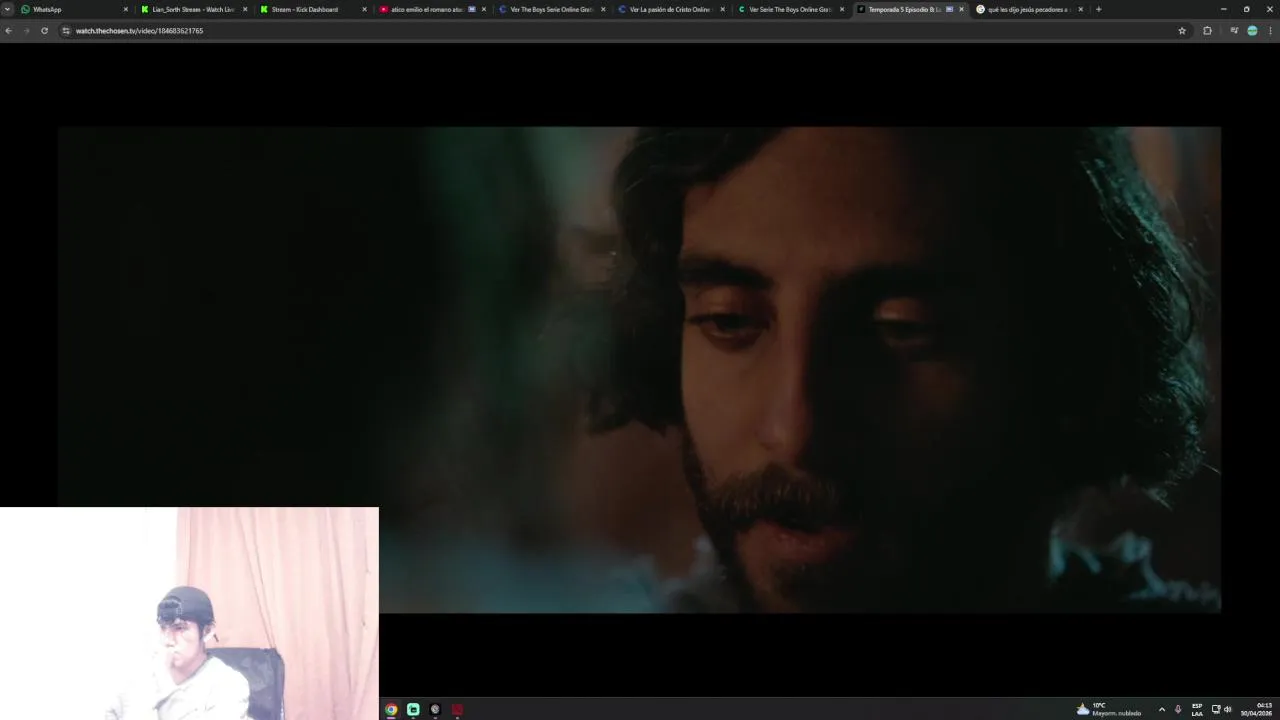The width and height of the screenshot is (1280, 720).
Task: Close the WhatsApp tab
Action: [x=125, y=9]
